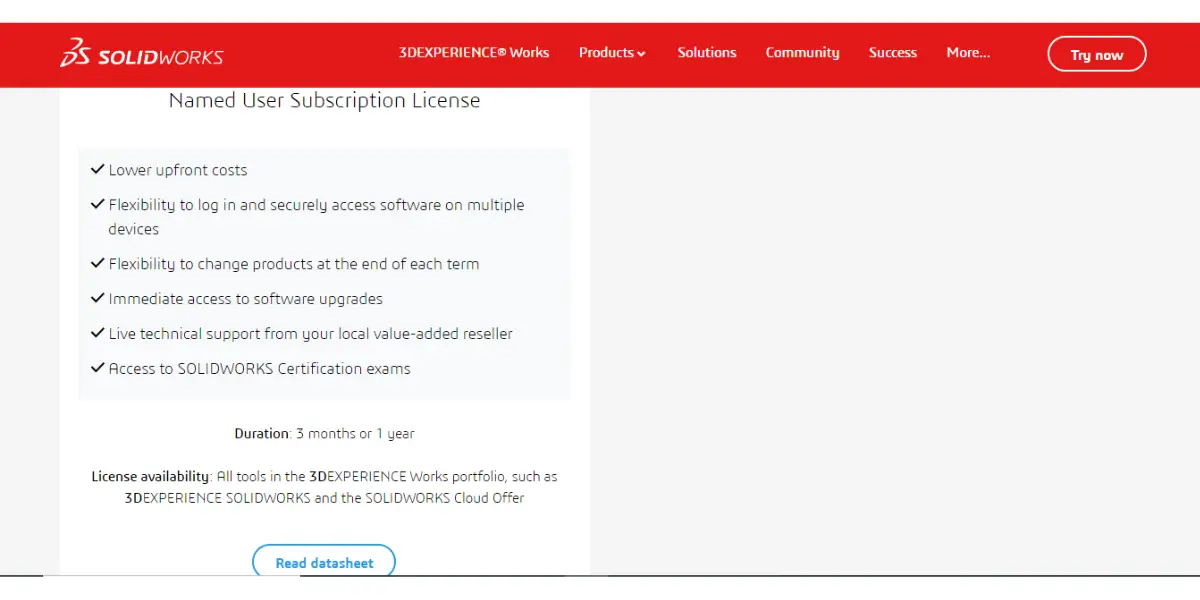Click the SOLIDWORKS logo in the header
This screenshot has height=600, width=1200.
[141, 54]
